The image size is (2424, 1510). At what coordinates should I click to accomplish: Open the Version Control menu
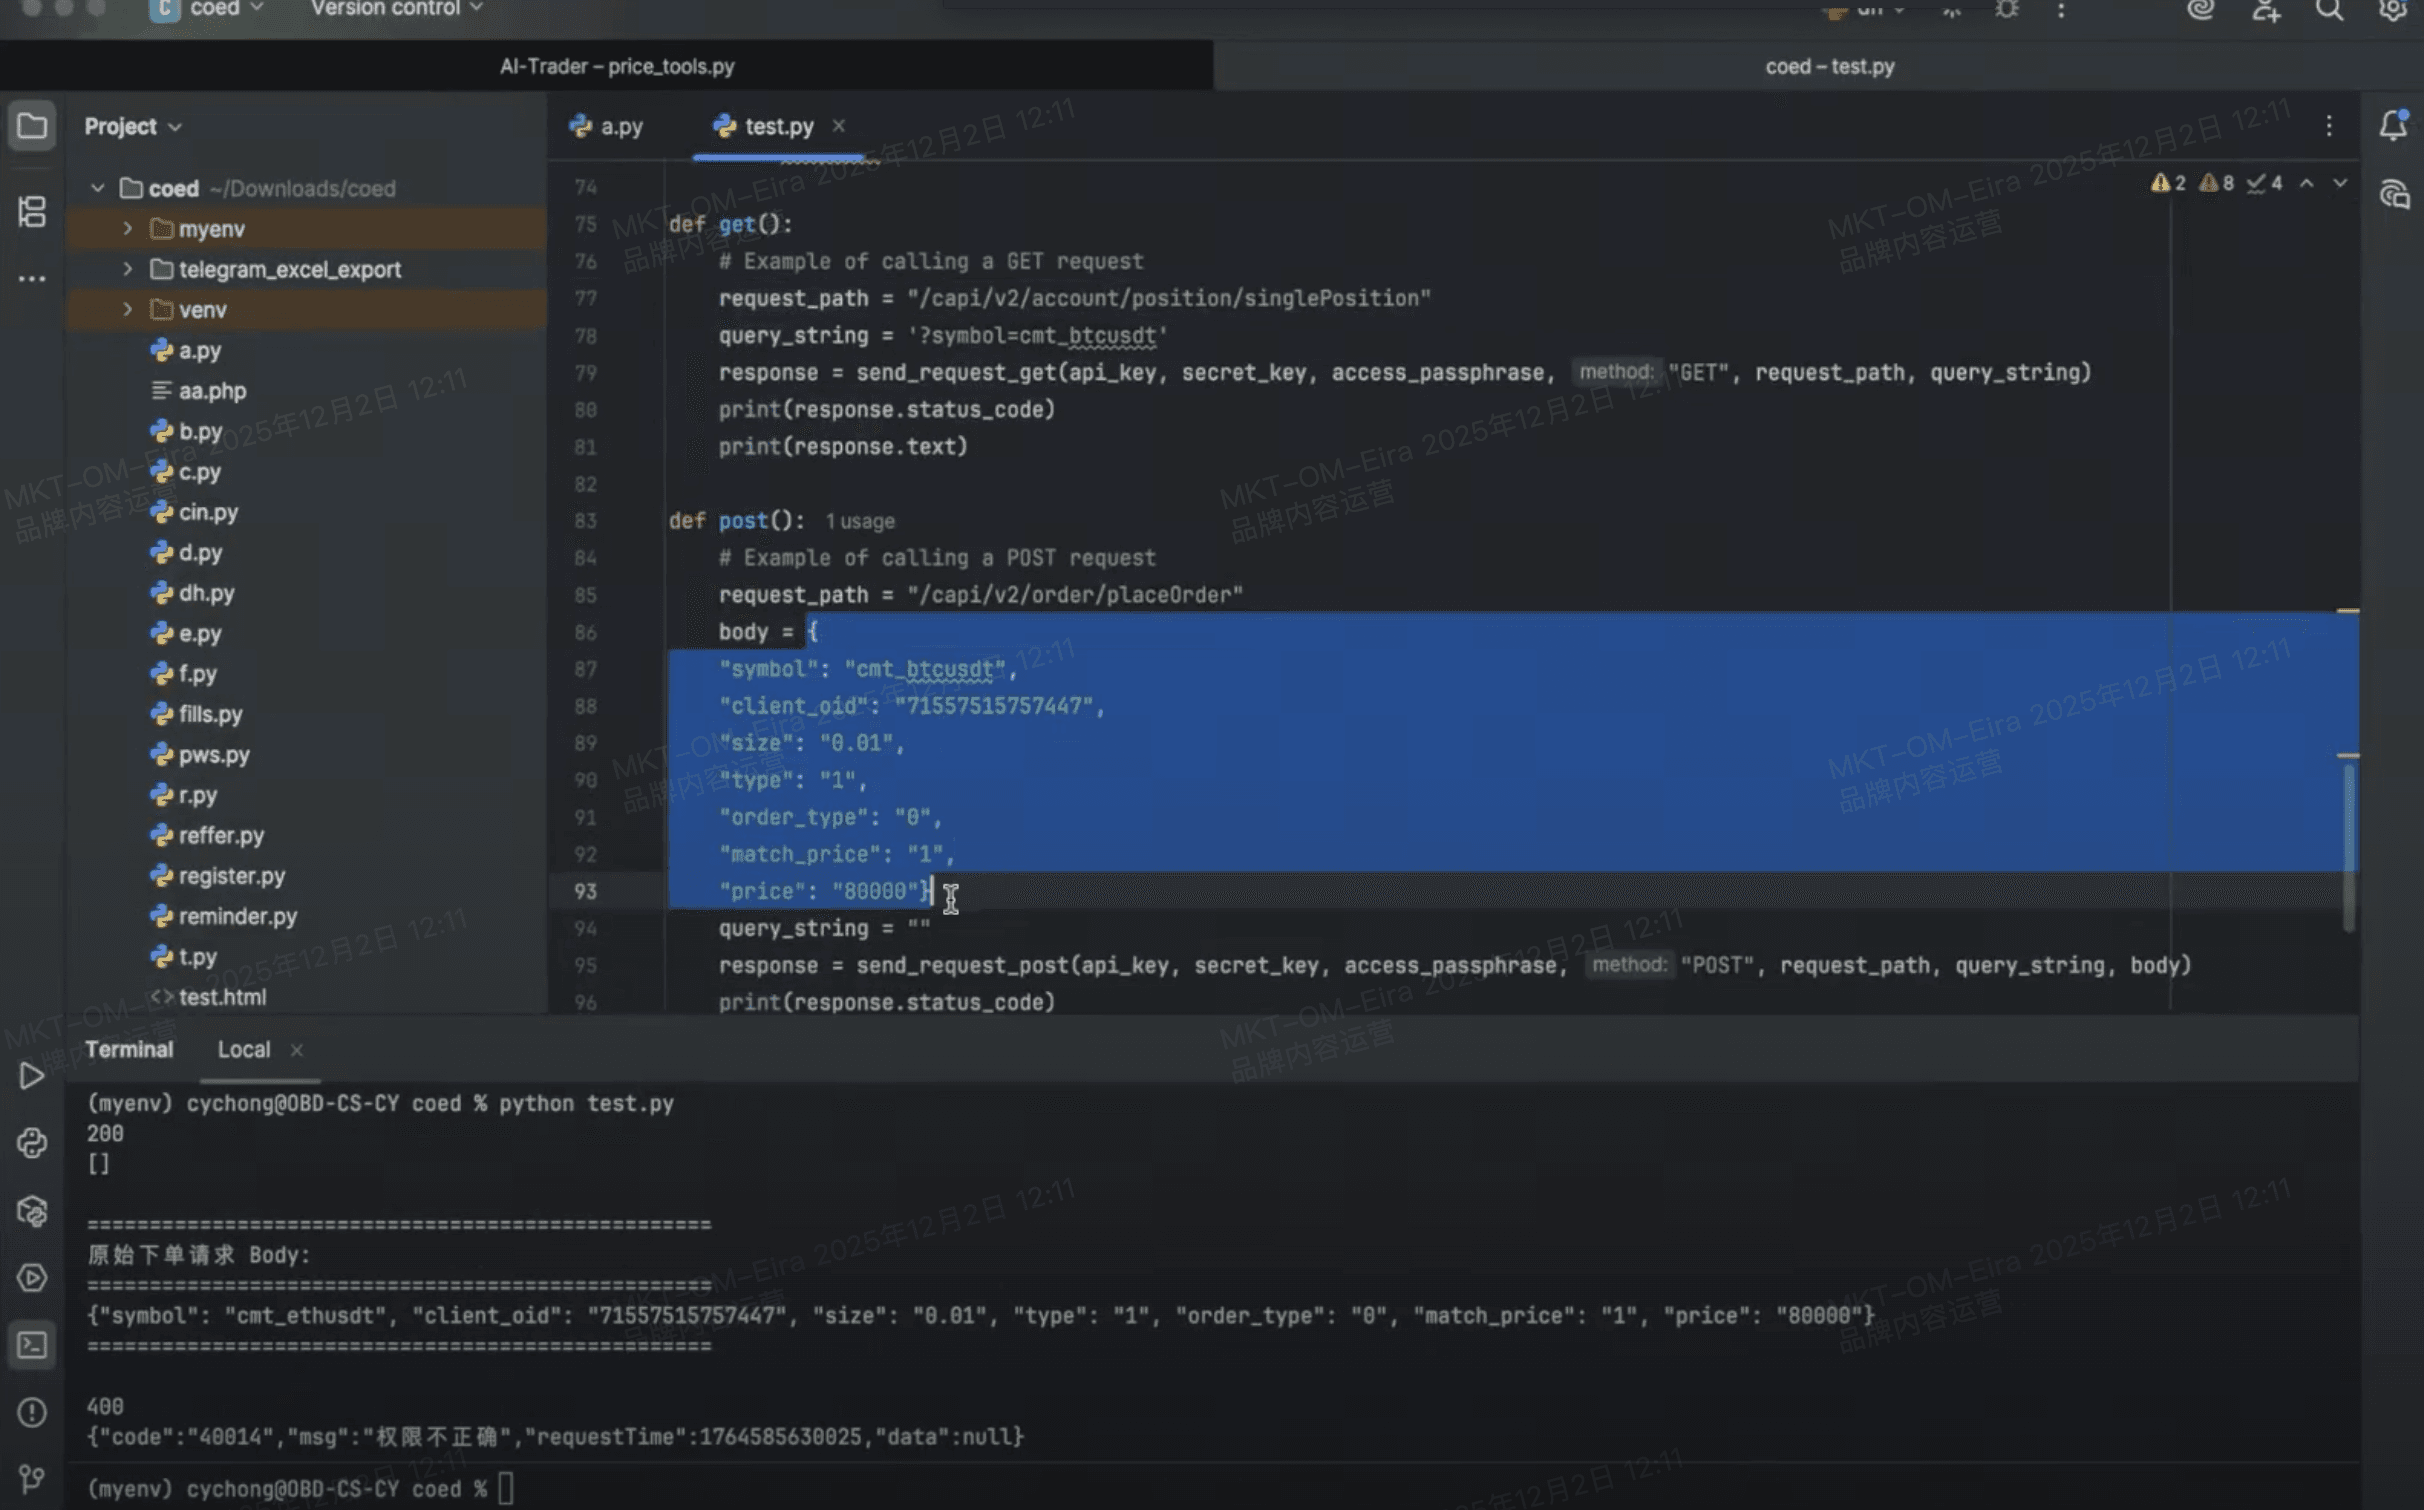(388, 8)
